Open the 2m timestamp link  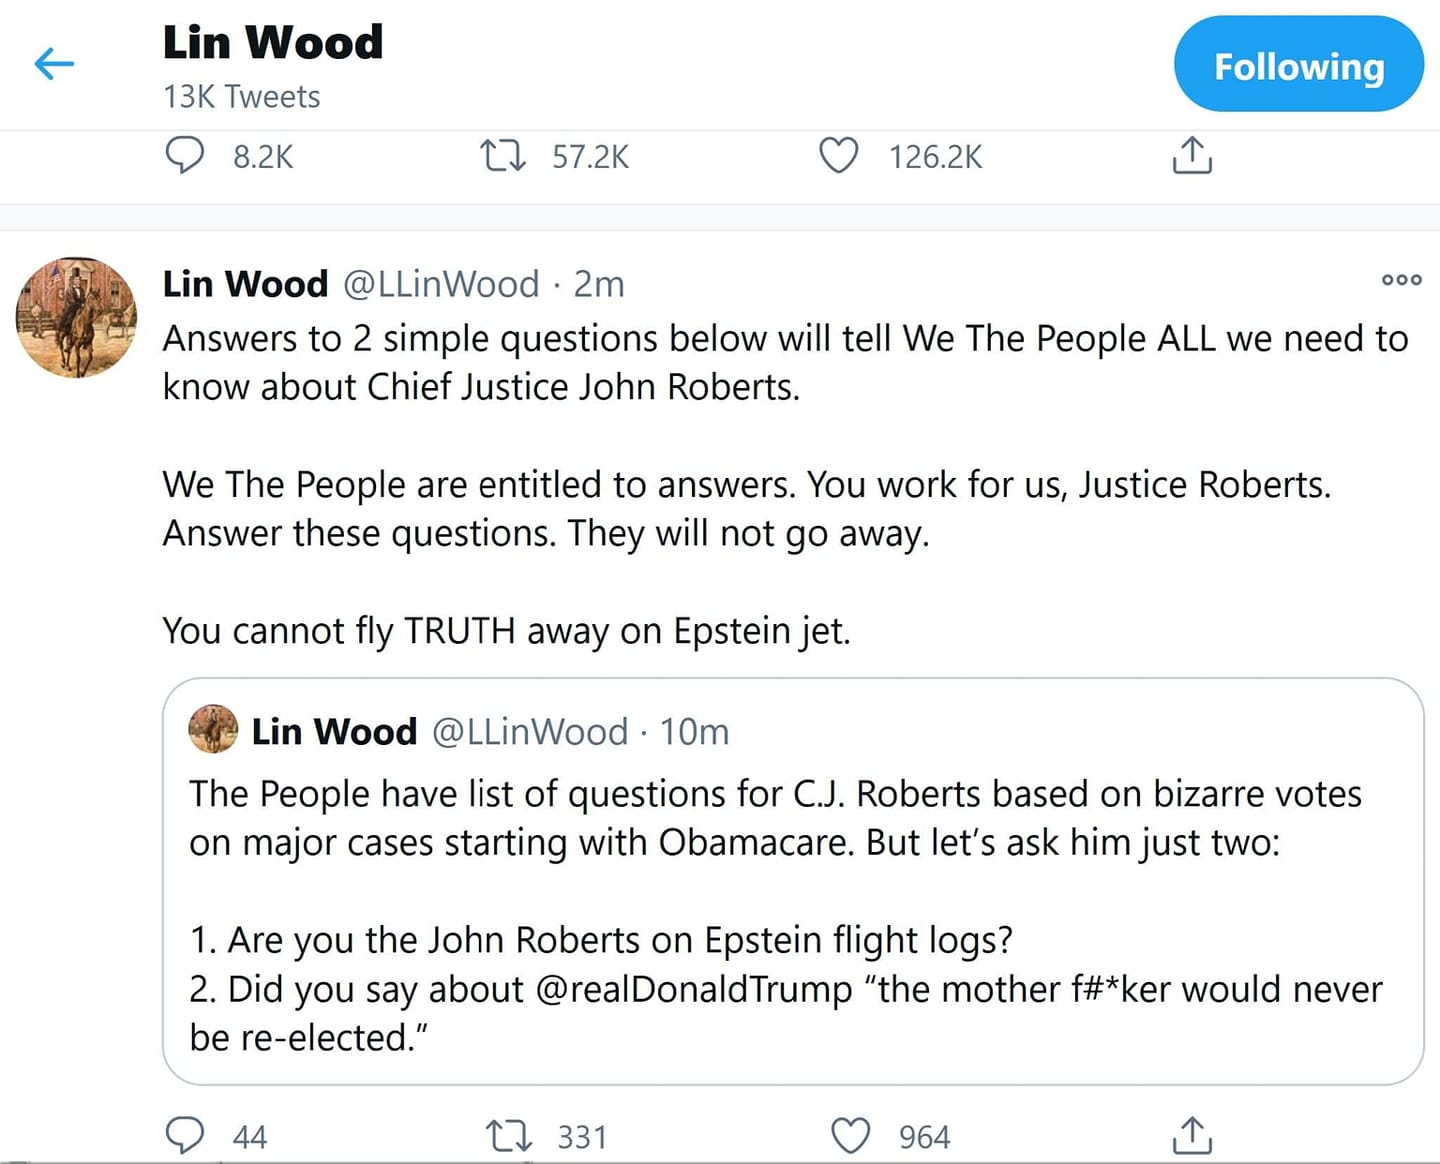[x=599, y=284]
